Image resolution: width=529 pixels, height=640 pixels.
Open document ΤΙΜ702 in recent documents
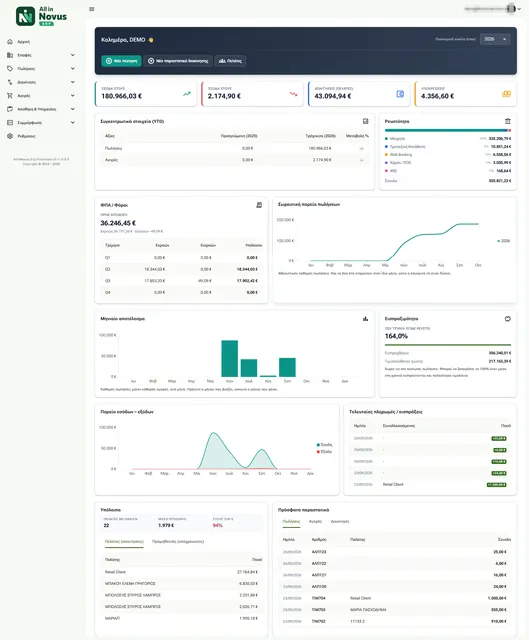(x=318, y=621)
